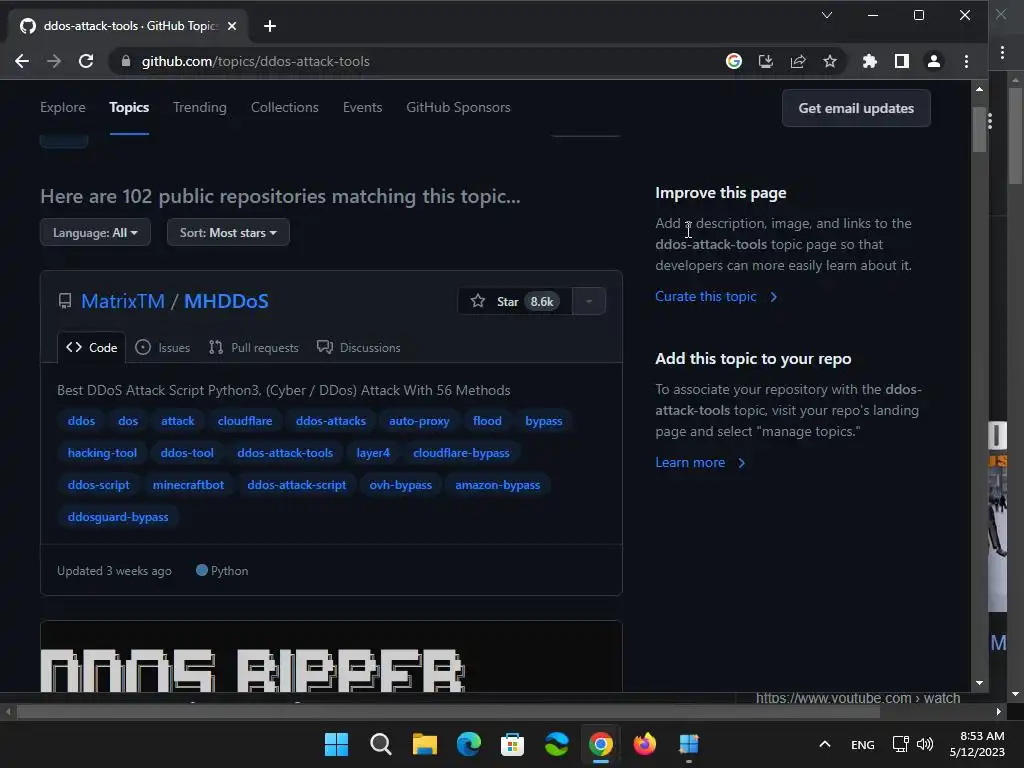Go back to previous page
1024x768 pixels.
coord(22,61)
